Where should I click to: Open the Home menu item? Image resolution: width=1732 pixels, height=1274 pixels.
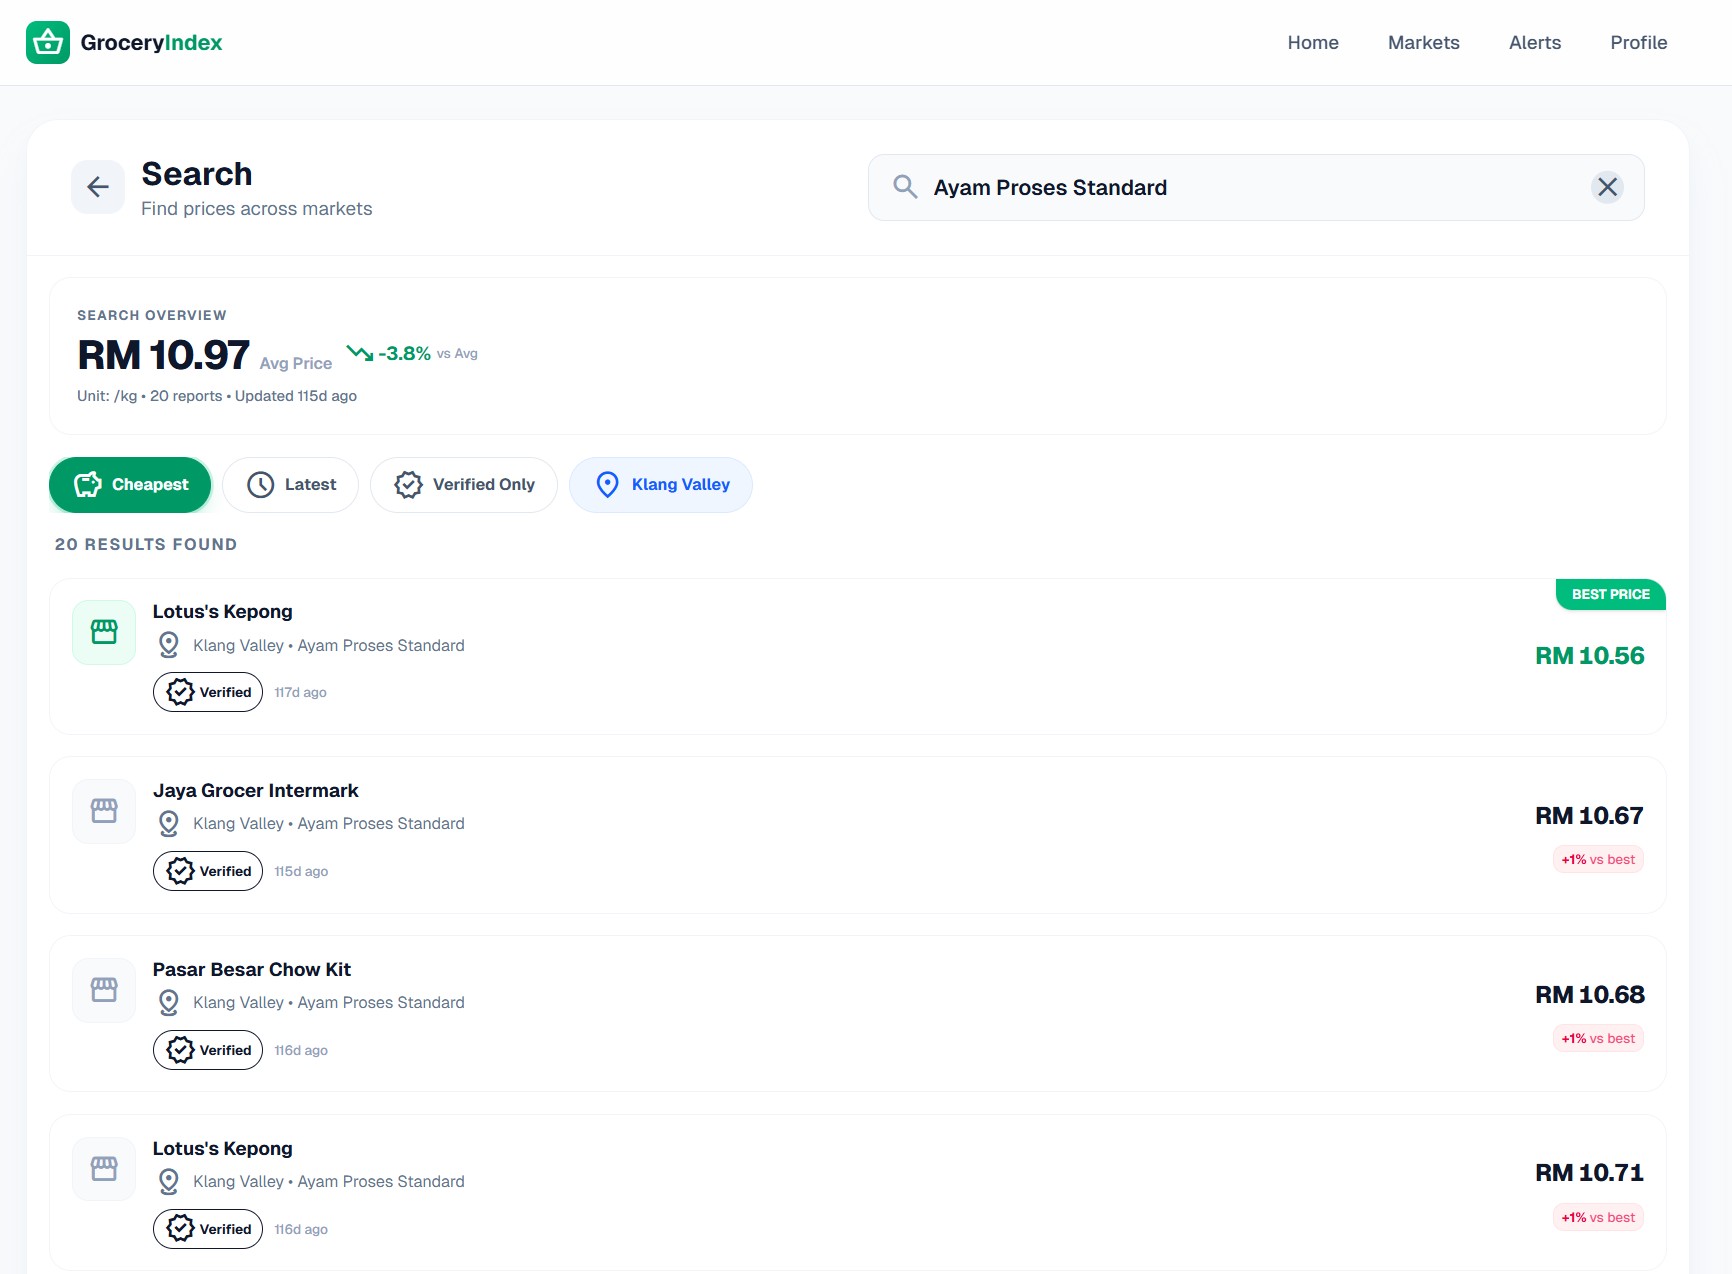(1312, 43)
